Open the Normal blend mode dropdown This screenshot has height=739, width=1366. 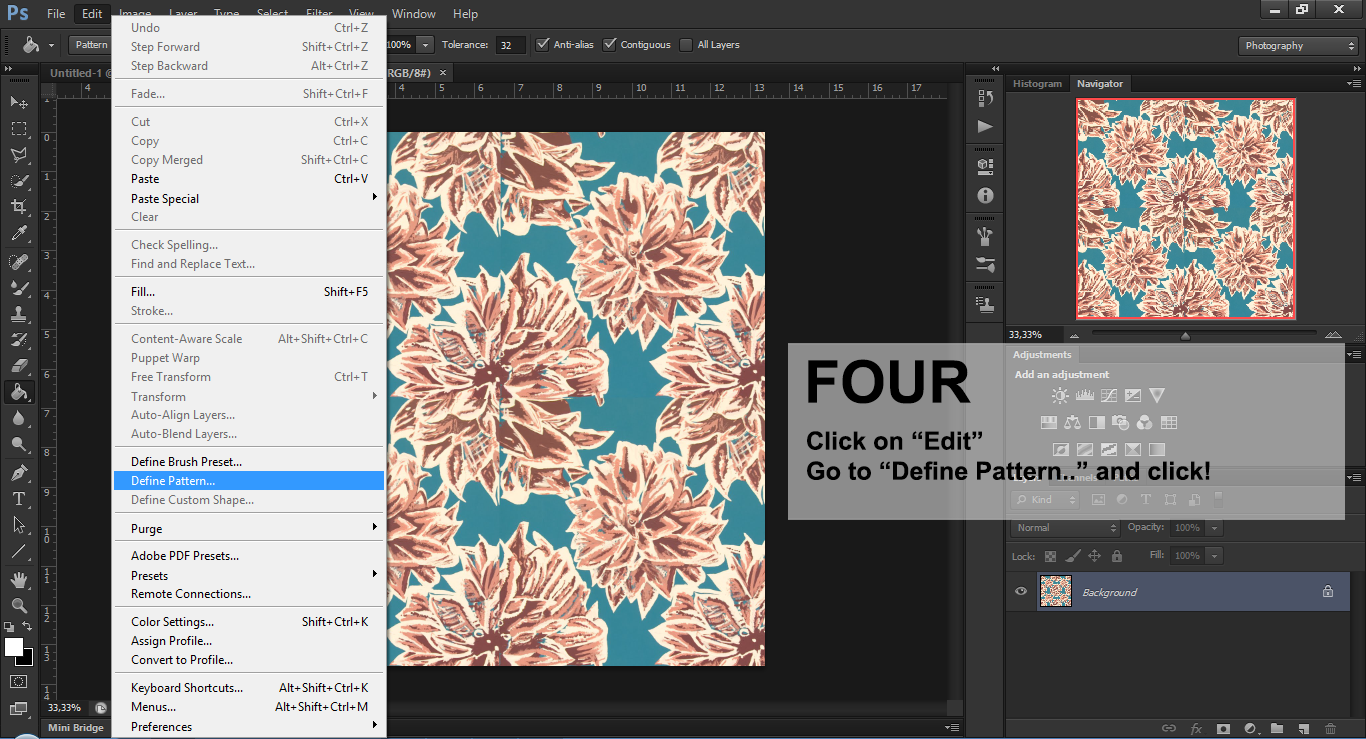pos(1066,527)
